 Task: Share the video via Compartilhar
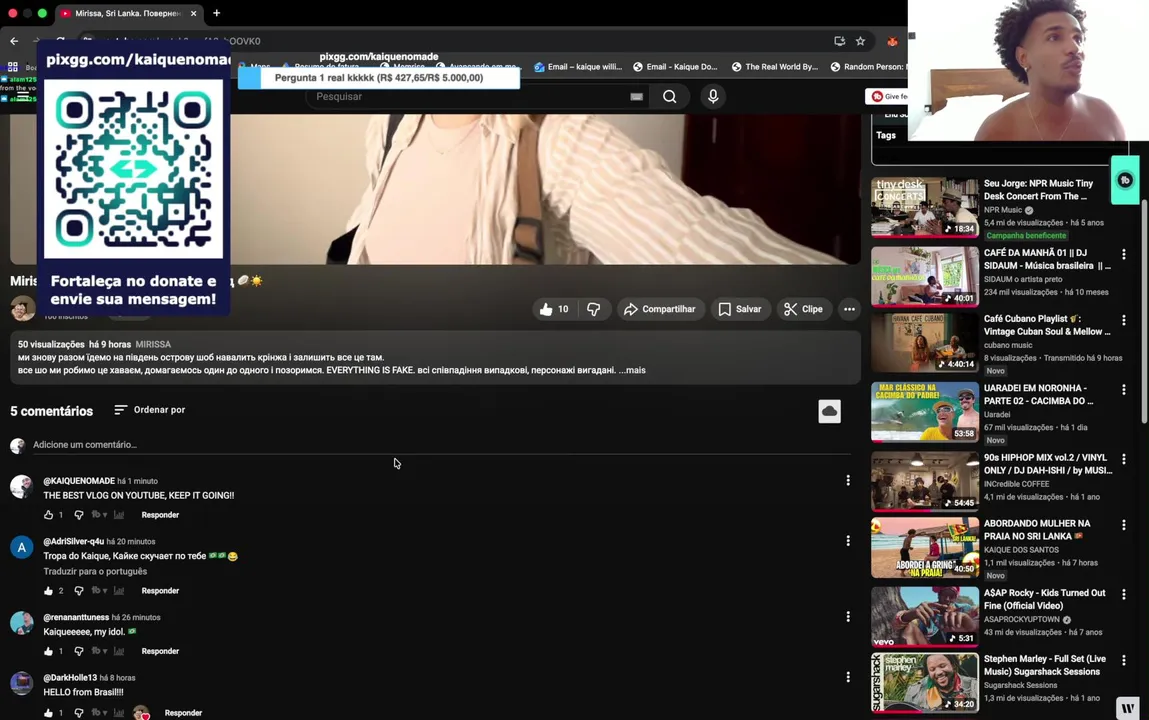(661, 309)
